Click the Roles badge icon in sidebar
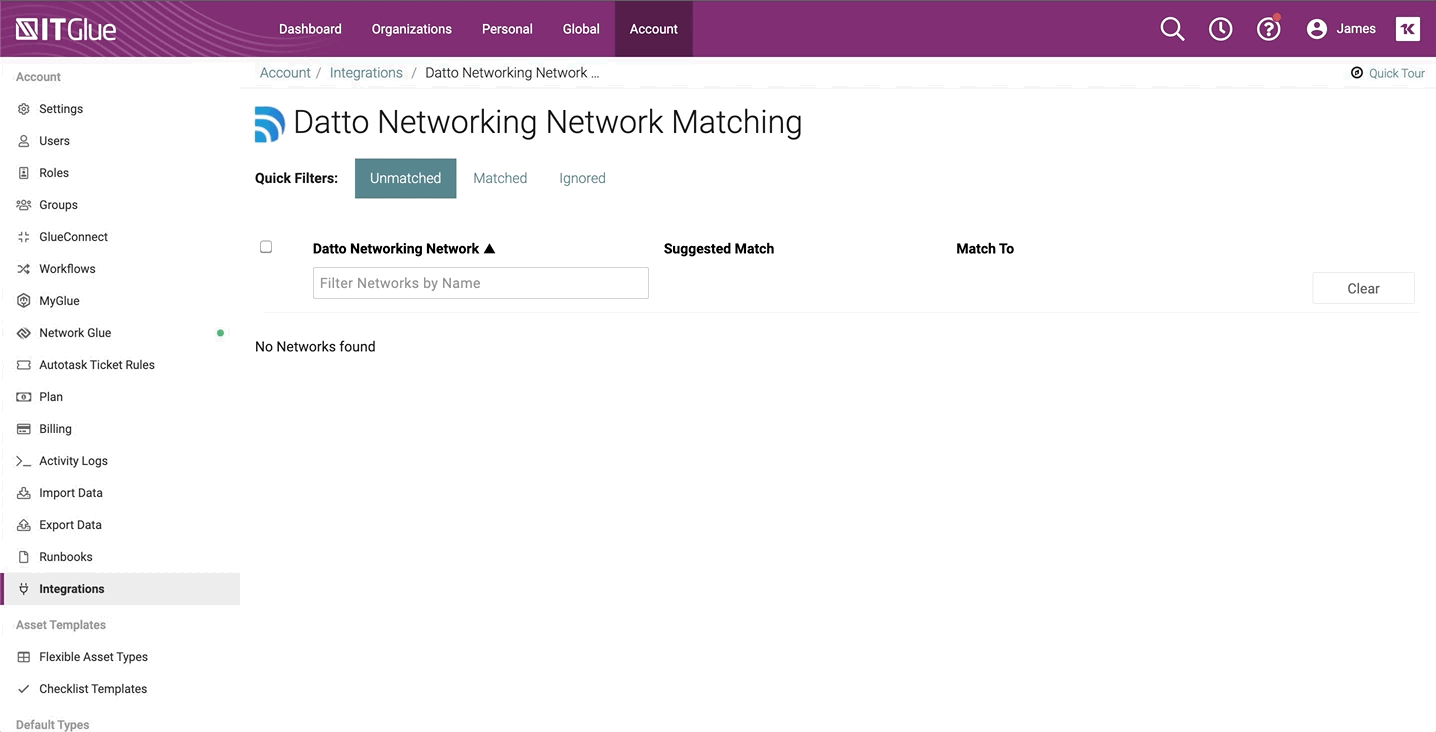 coord(24,173)
